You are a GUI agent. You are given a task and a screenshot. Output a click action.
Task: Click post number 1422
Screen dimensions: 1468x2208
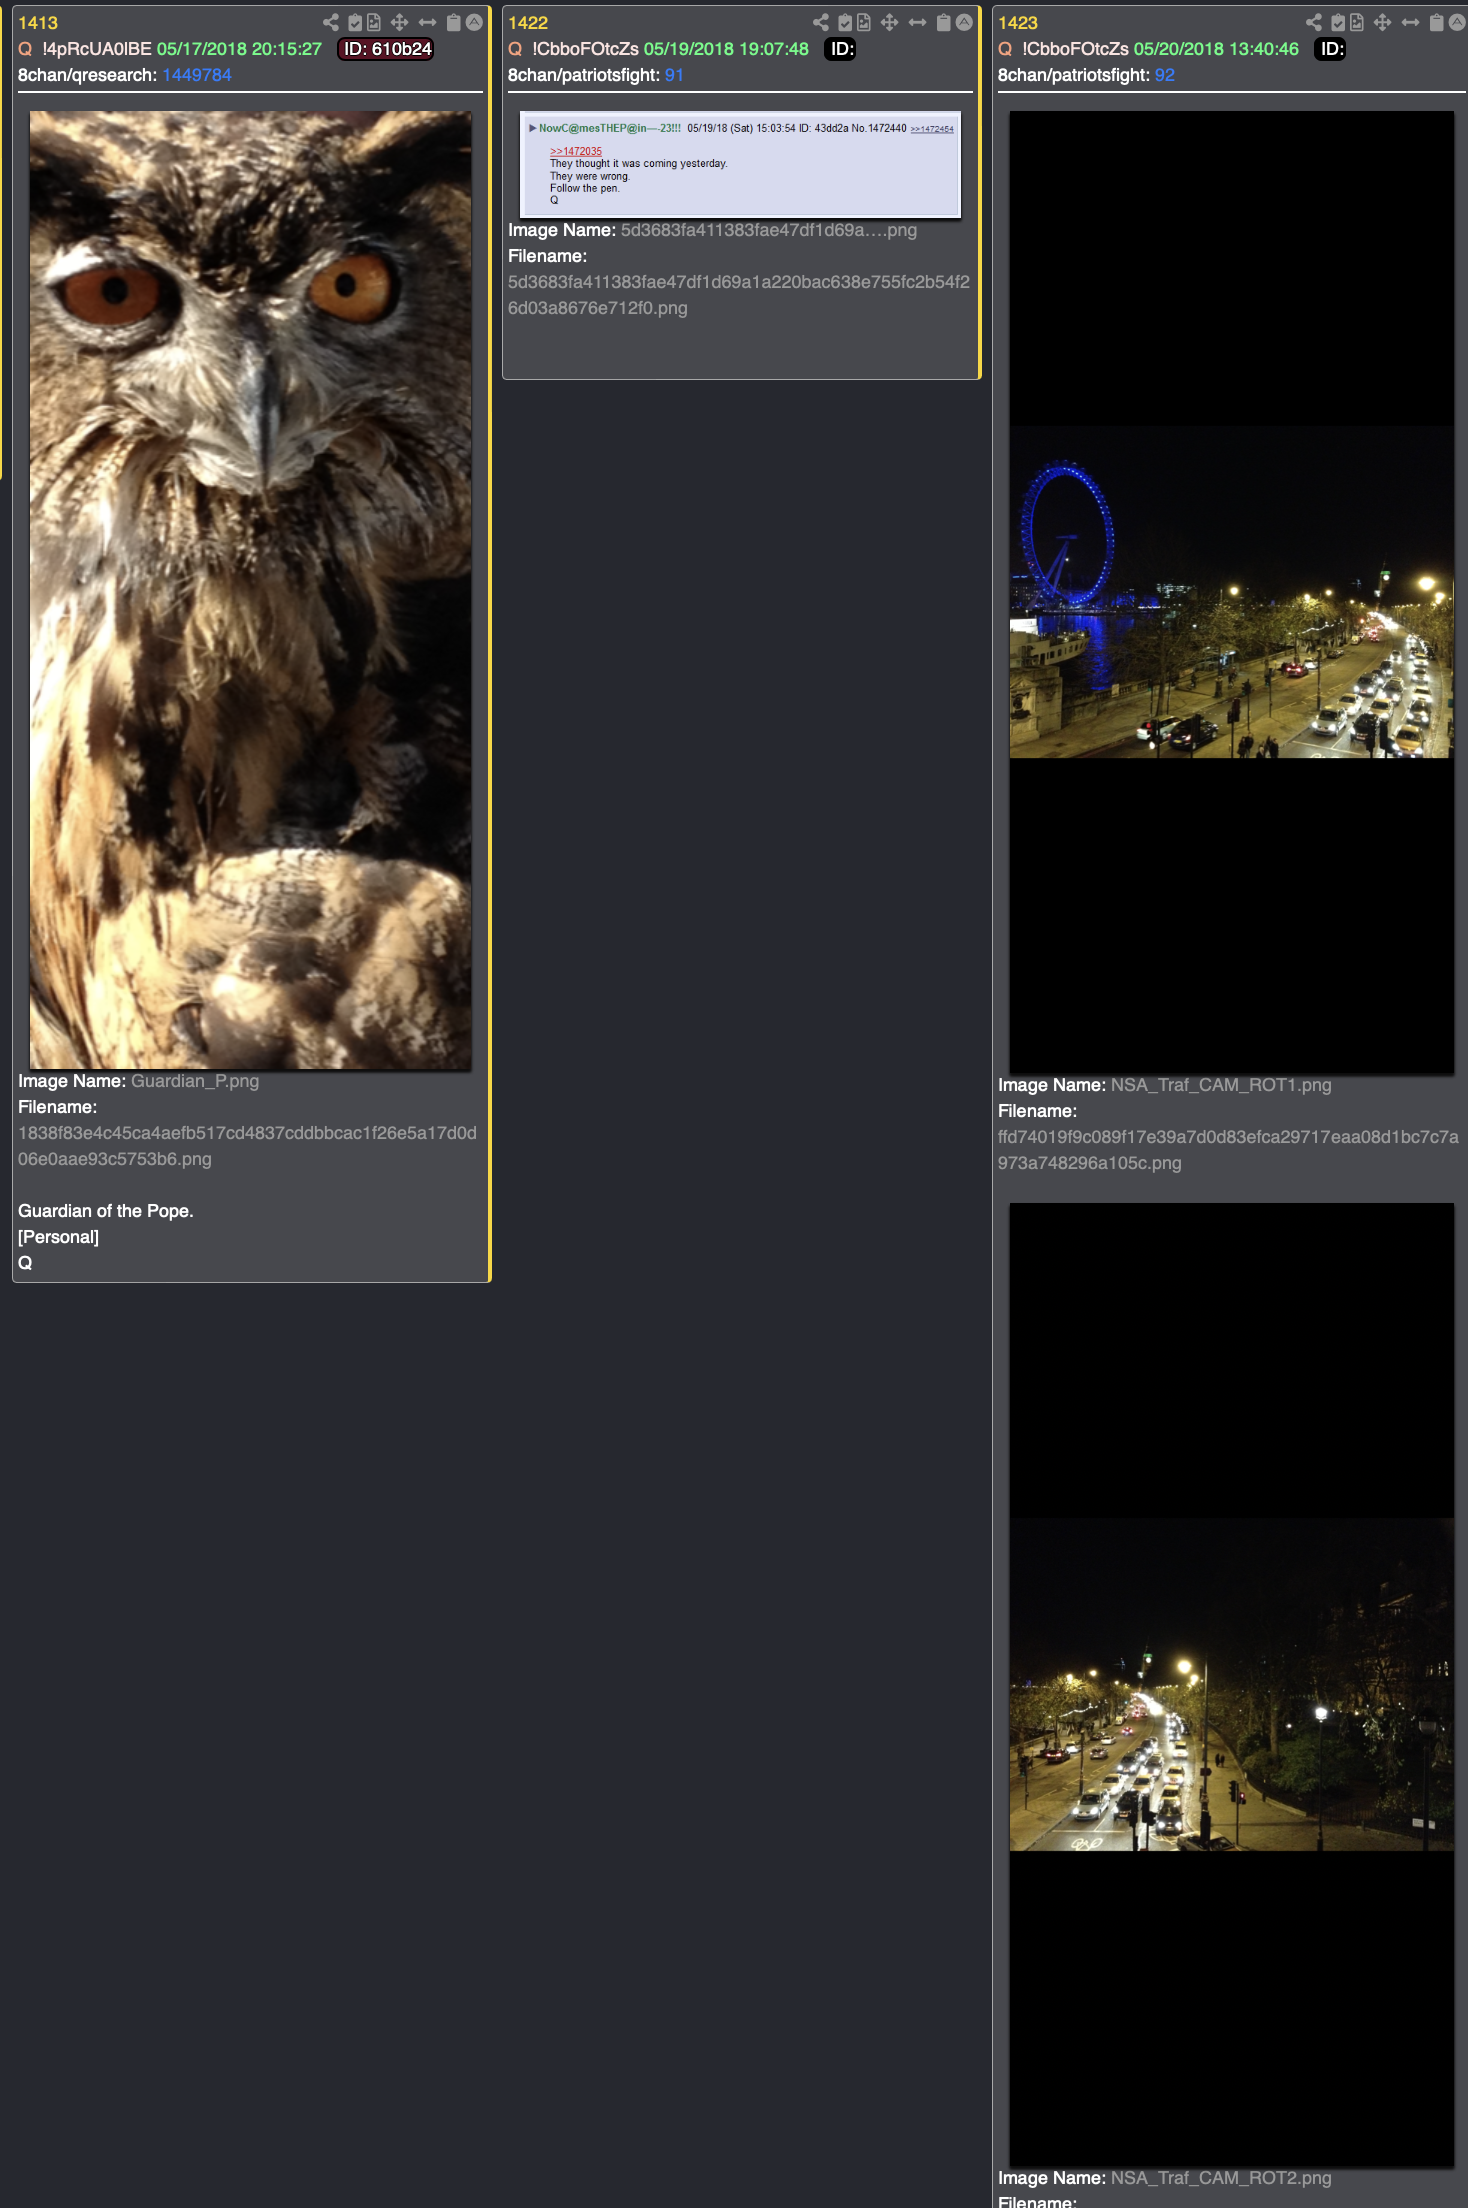[528, 23]
